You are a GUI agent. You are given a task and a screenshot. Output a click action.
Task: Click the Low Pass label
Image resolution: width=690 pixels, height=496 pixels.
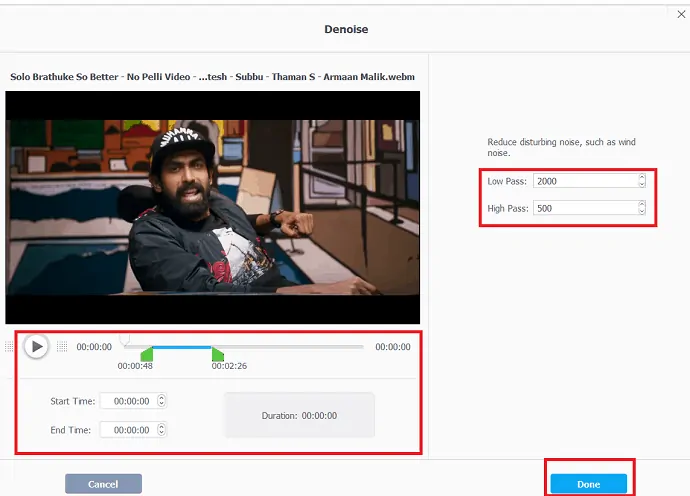coord(507,181)
